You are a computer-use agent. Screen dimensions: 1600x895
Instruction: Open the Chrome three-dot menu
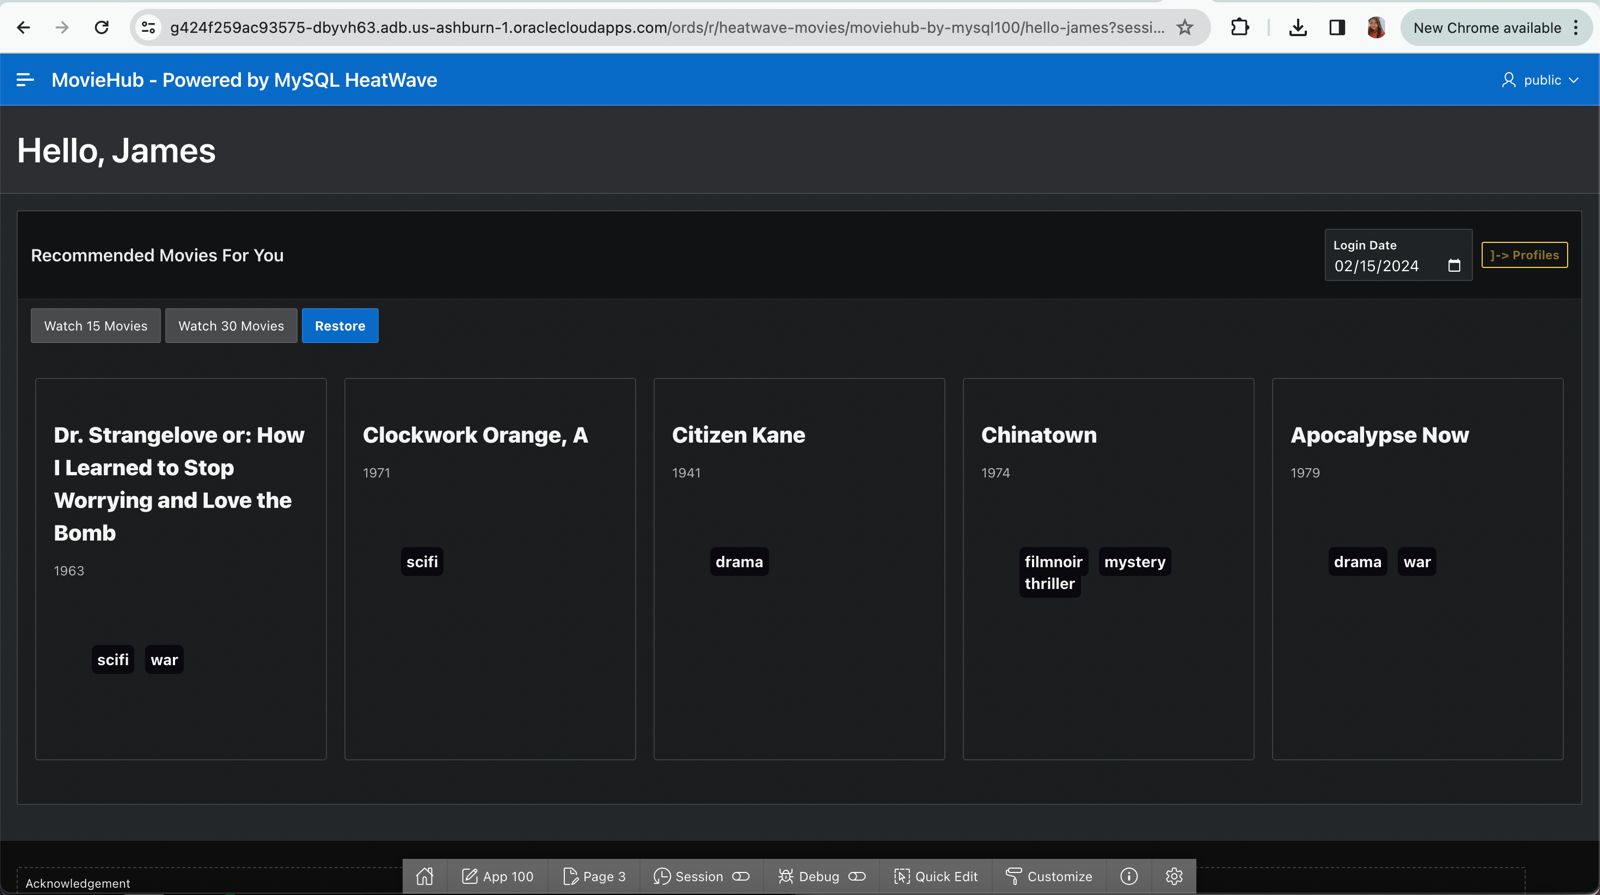(x=1576, y=27)
